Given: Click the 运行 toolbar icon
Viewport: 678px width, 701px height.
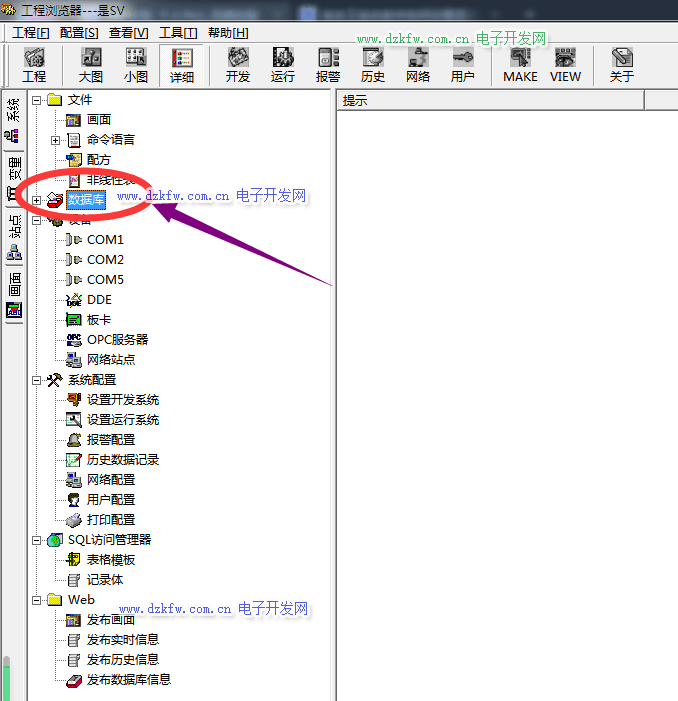Looking at the screenshot, I should pos(283,65).
